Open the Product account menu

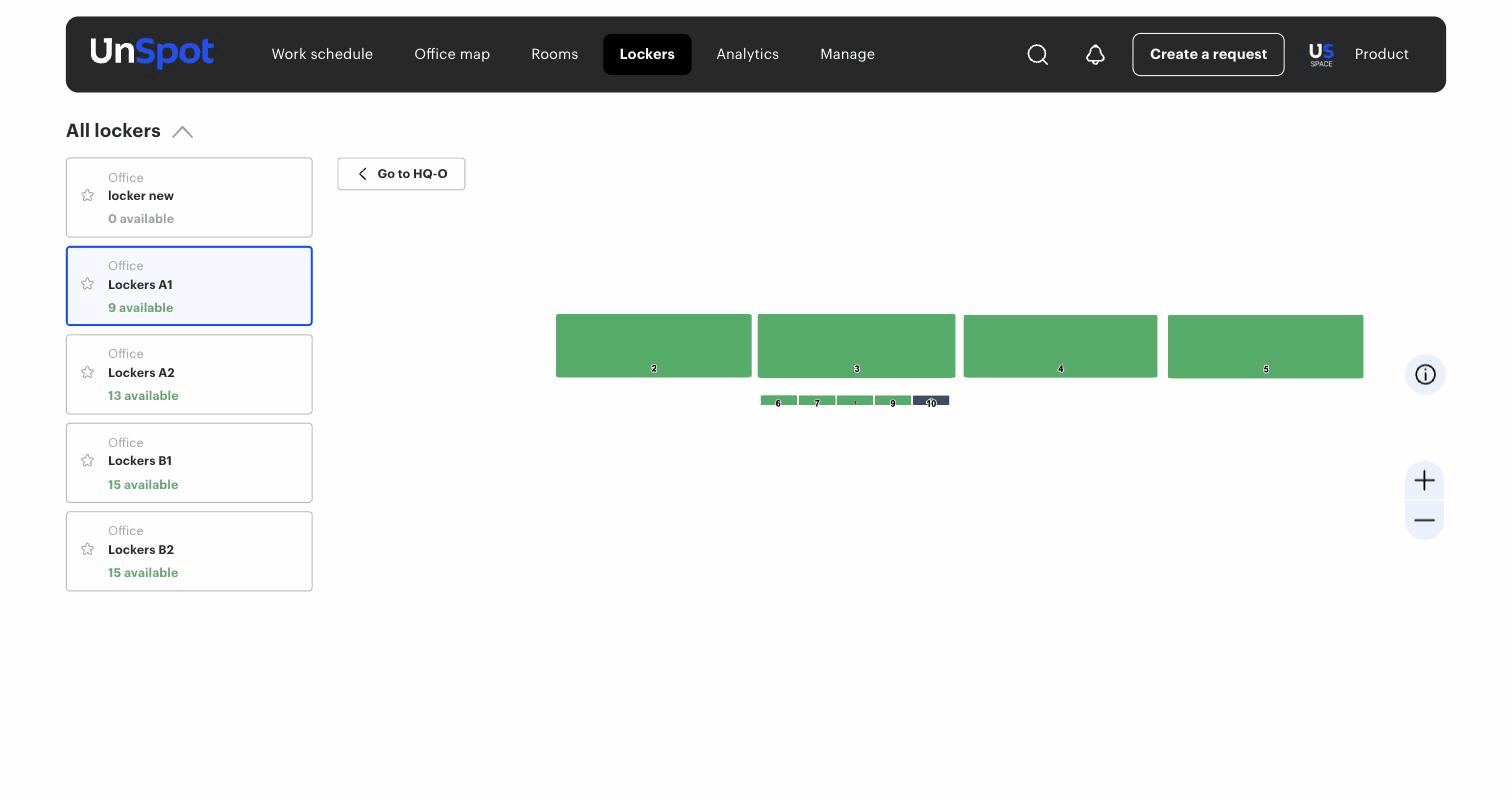coord(1381,54)
